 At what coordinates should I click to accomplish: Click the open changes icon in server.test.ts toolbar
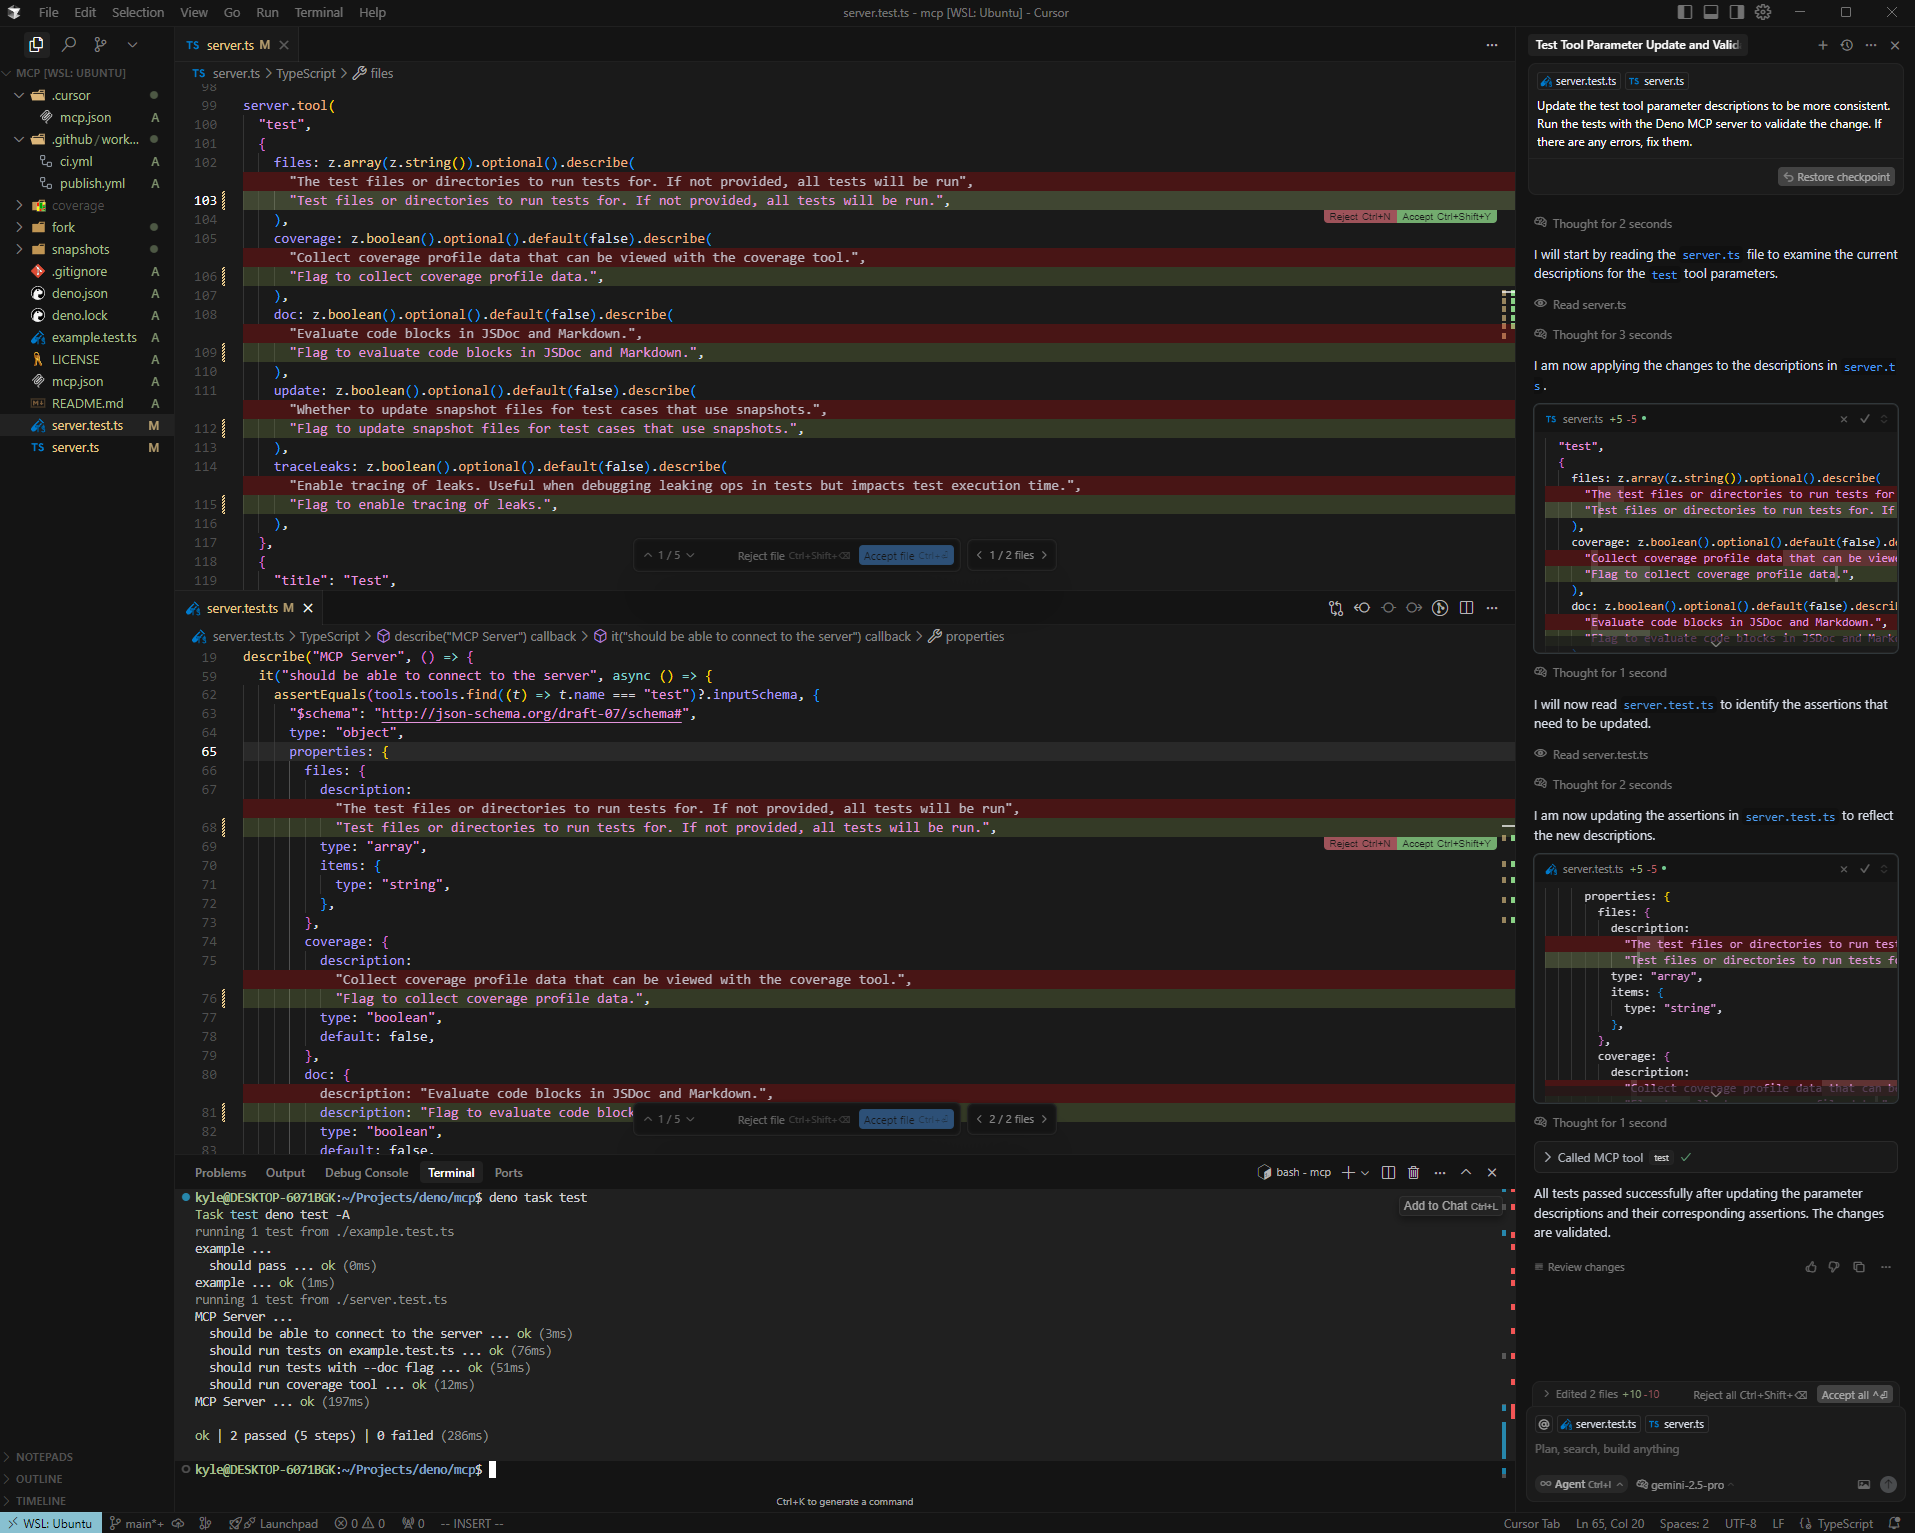coord(1336,608)
